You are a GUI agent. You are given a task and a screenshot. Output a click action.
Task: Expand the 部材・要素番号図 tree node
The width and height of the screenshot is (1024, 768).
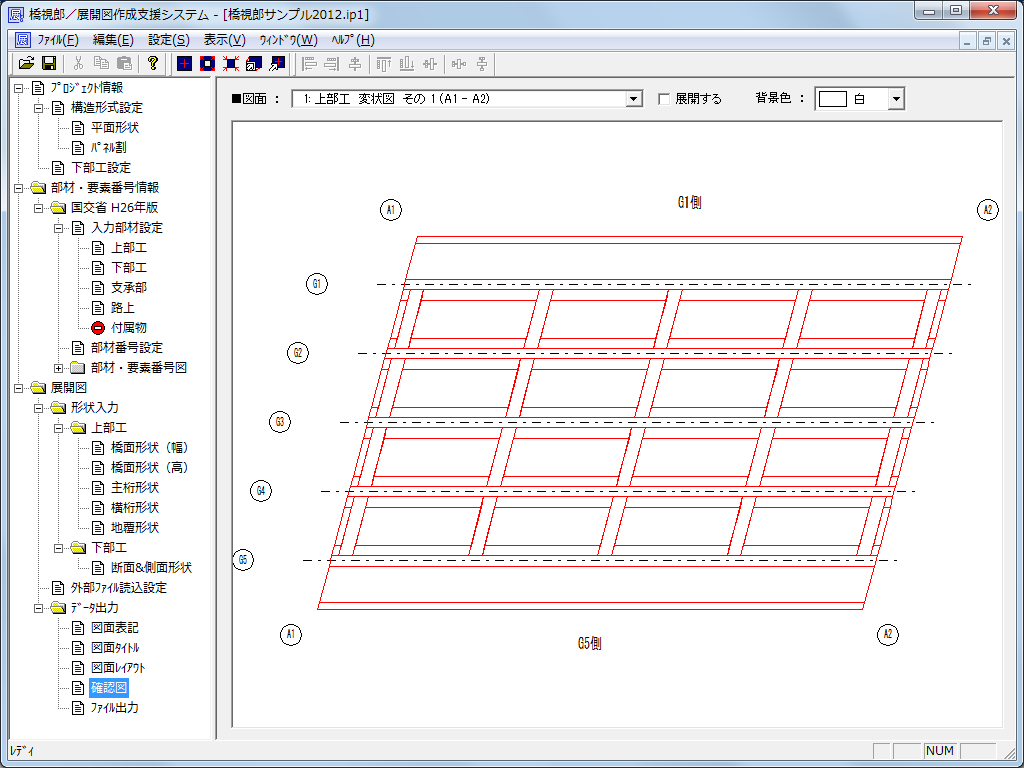58,368
